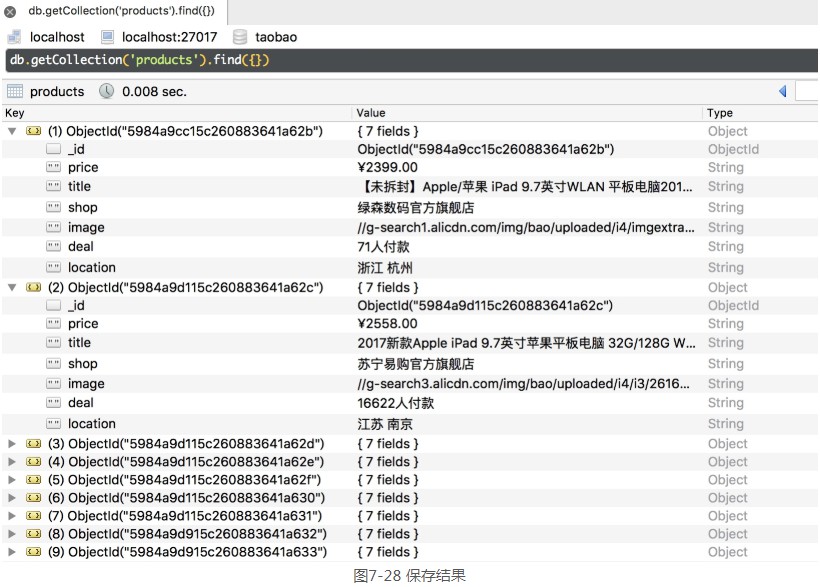Click the localhost connection icon

click(x=15, y=37)
